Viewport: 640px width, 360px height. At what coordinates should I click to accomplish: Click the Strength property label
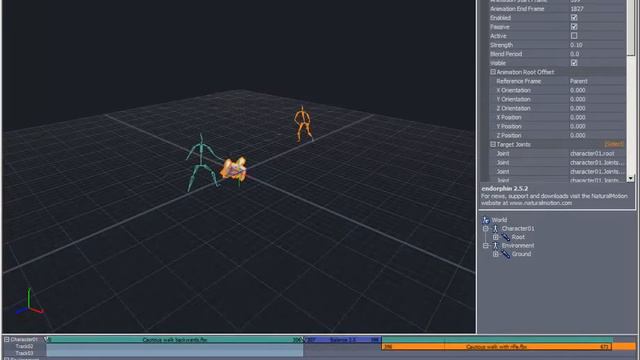pos(501,45)
